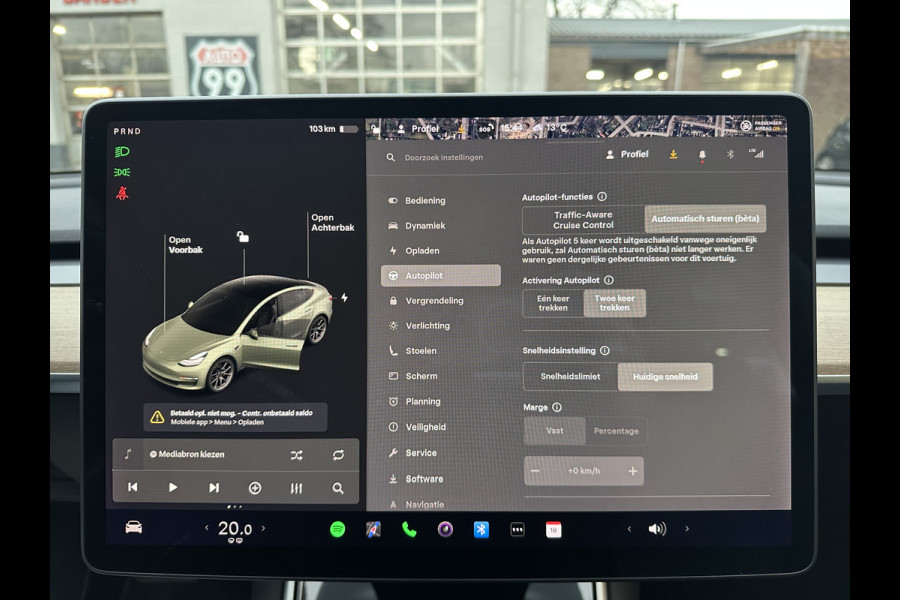Switch Marge setting to Percentage
Screen dimensions: 900x600
point(615,431)
